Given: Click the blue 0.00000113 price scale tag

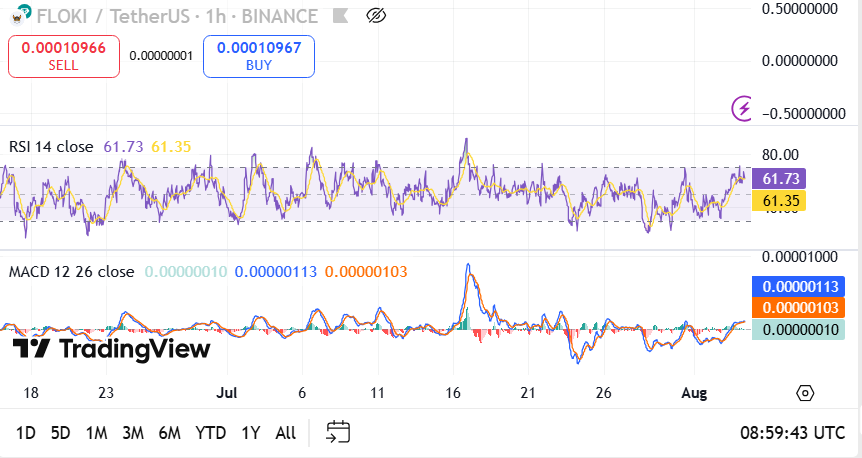Looking at the screenshot, I should point(798,286).
